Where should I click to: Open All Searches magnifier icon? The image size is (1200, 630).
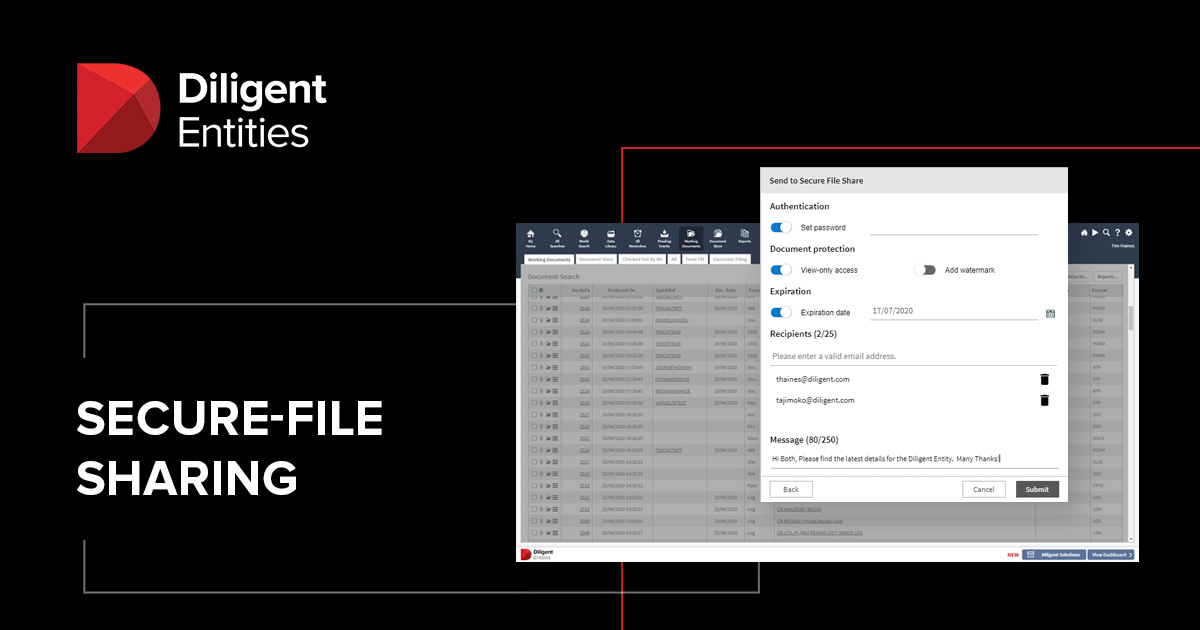tap(557, 237)
